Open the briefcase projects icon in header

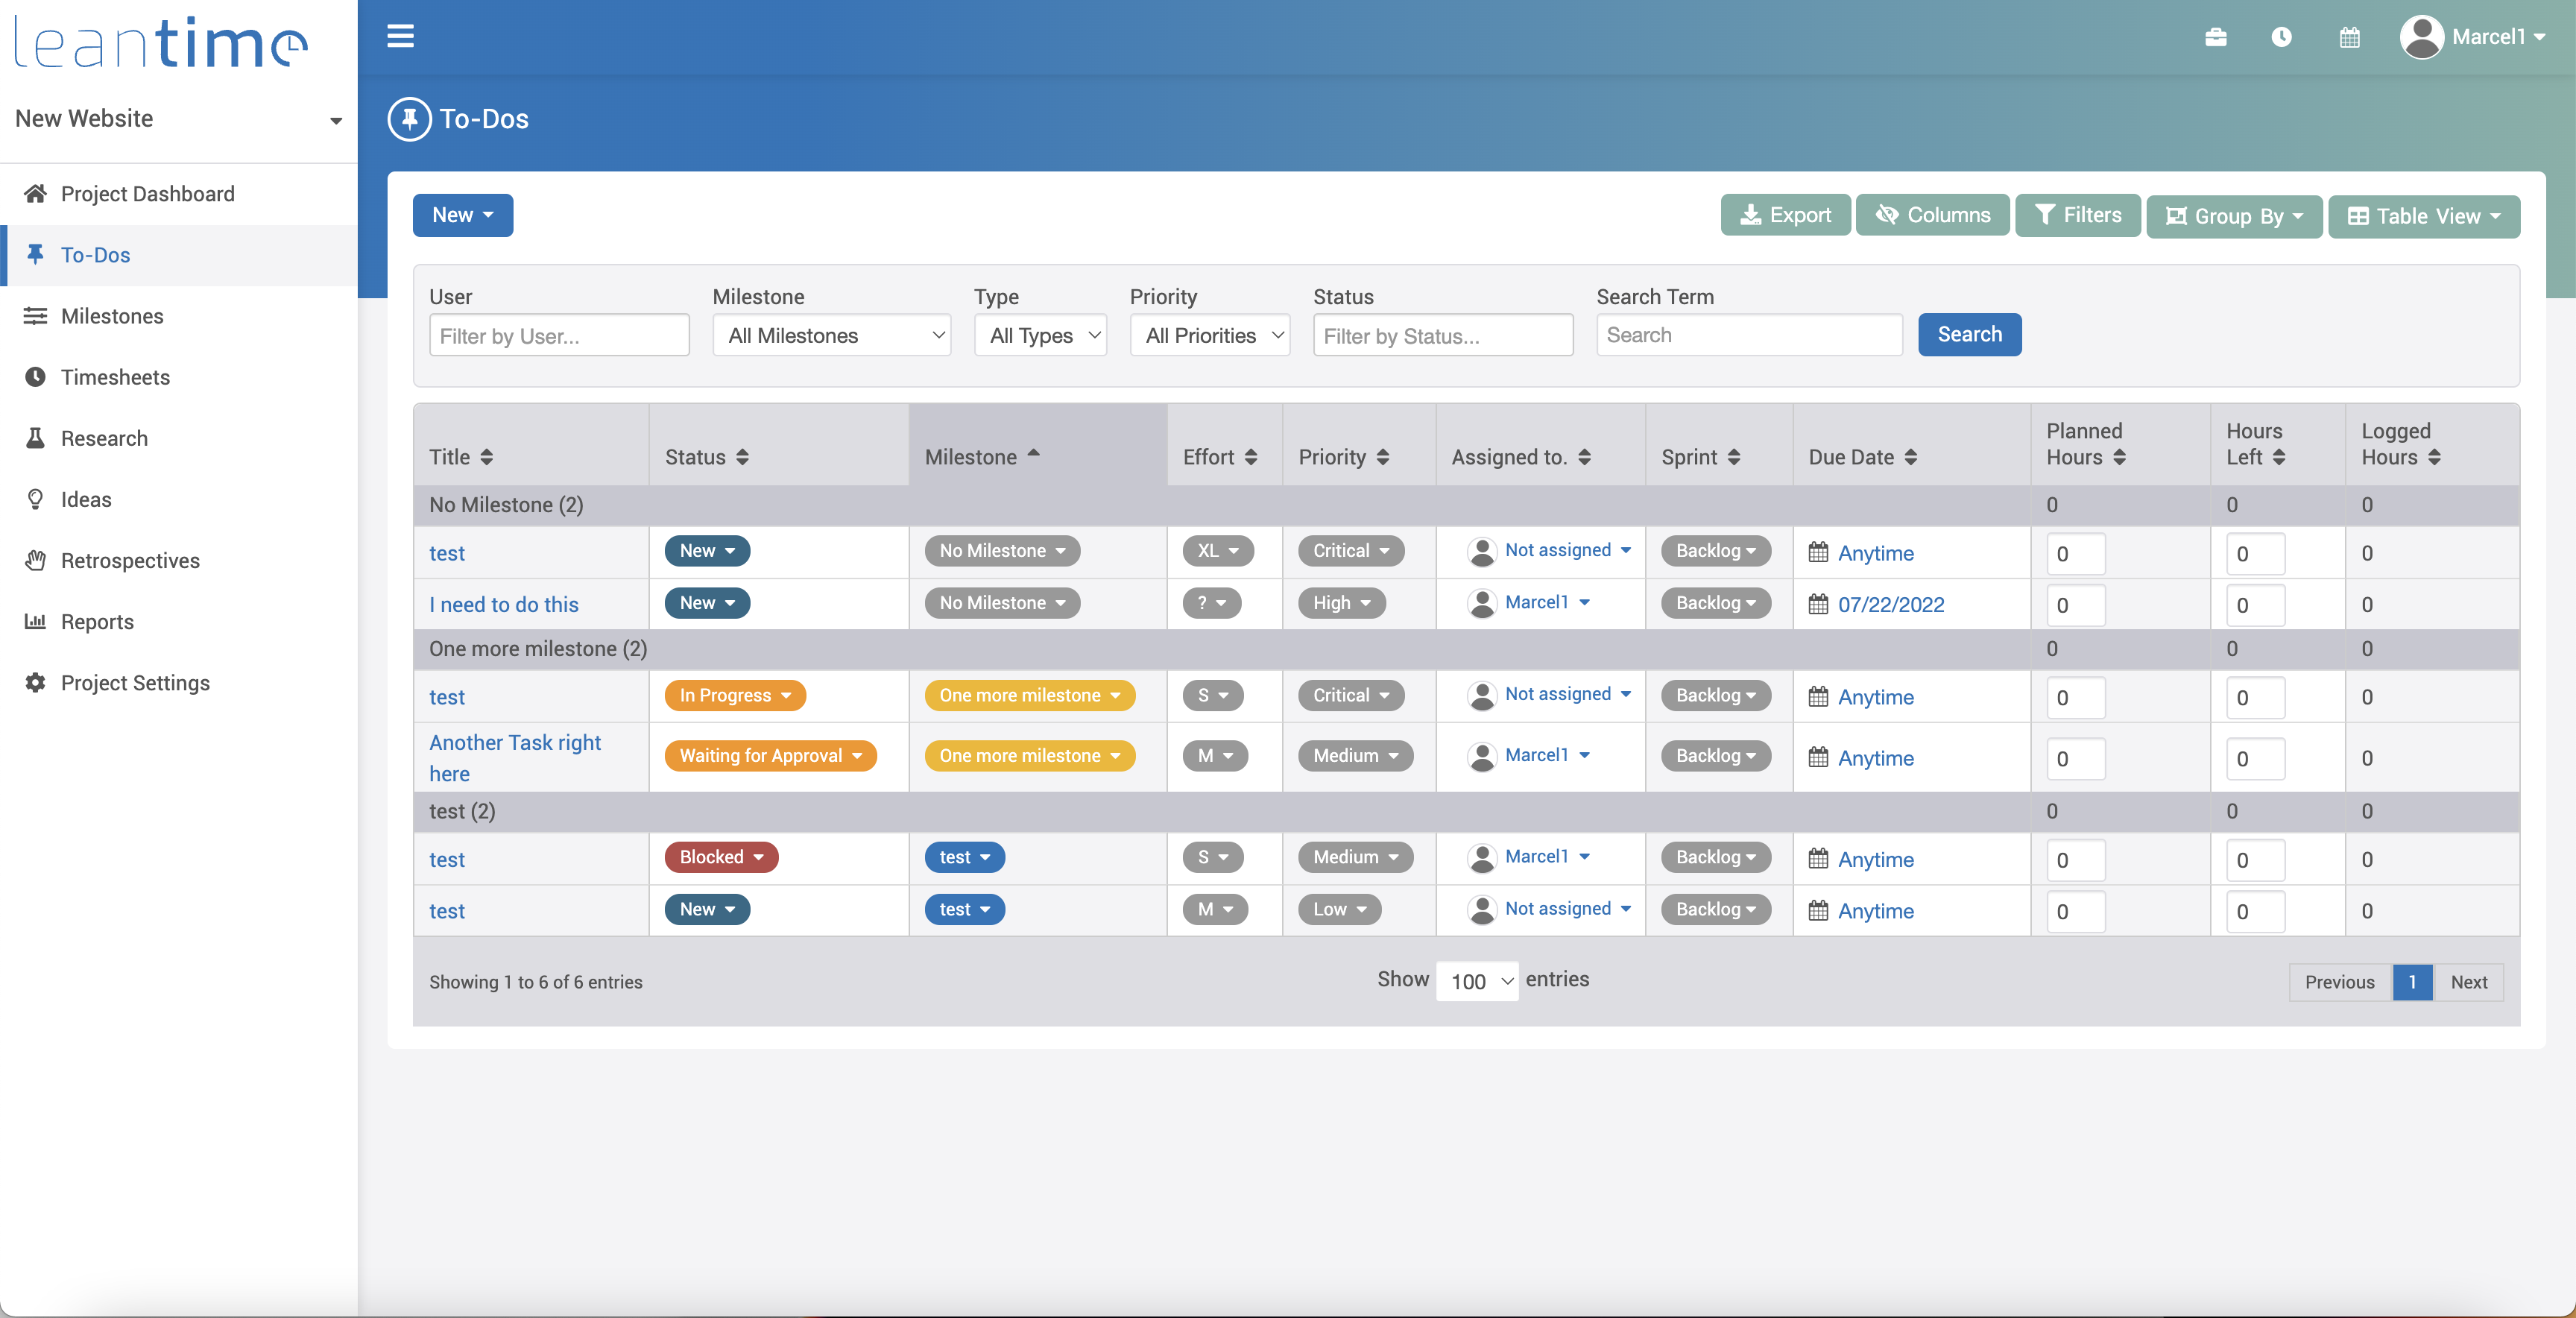[x=2215, y=37]
